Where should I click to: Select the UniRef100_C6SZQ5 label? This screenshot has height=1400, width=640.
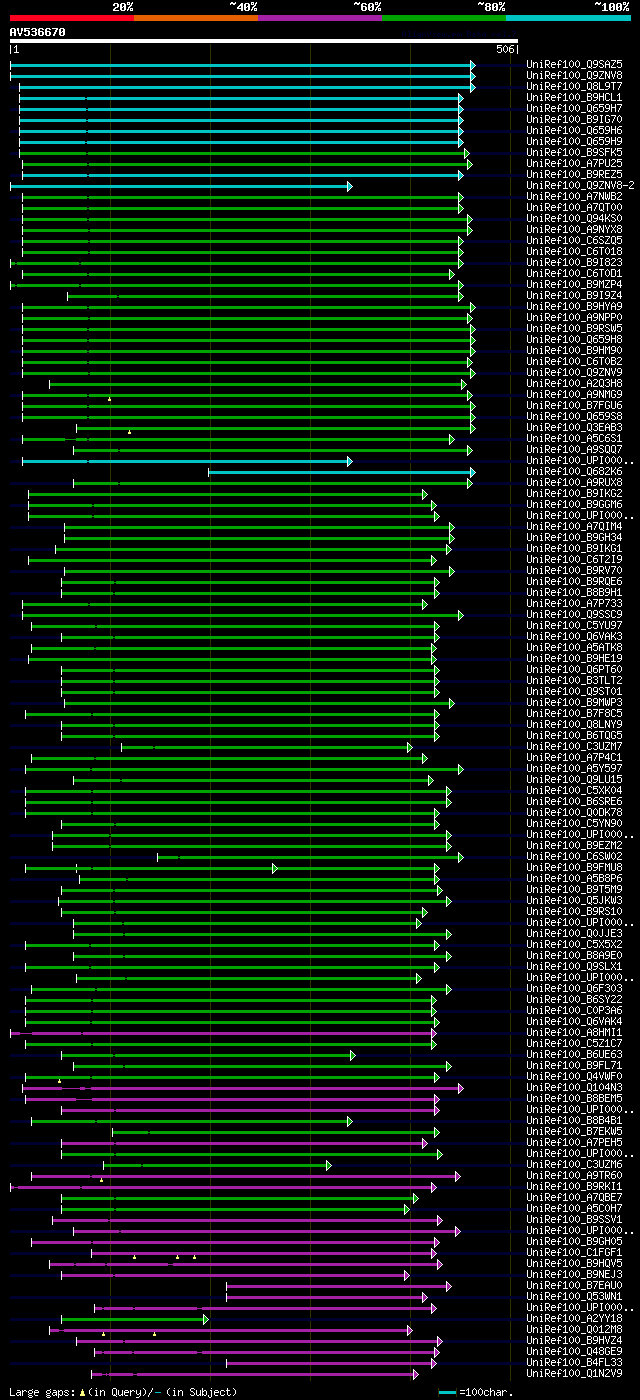coord(576,240)
